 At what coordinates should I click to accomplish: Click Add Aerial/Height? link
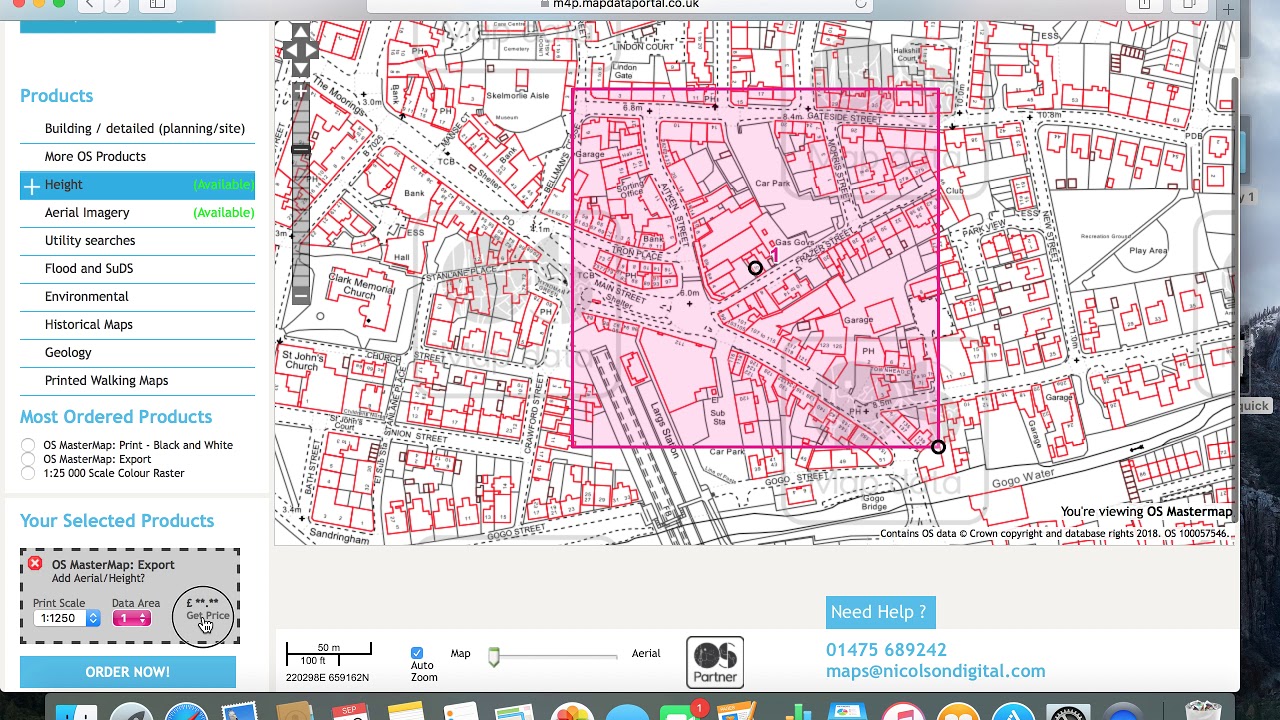pyautogui.click(x=98, y=579)
